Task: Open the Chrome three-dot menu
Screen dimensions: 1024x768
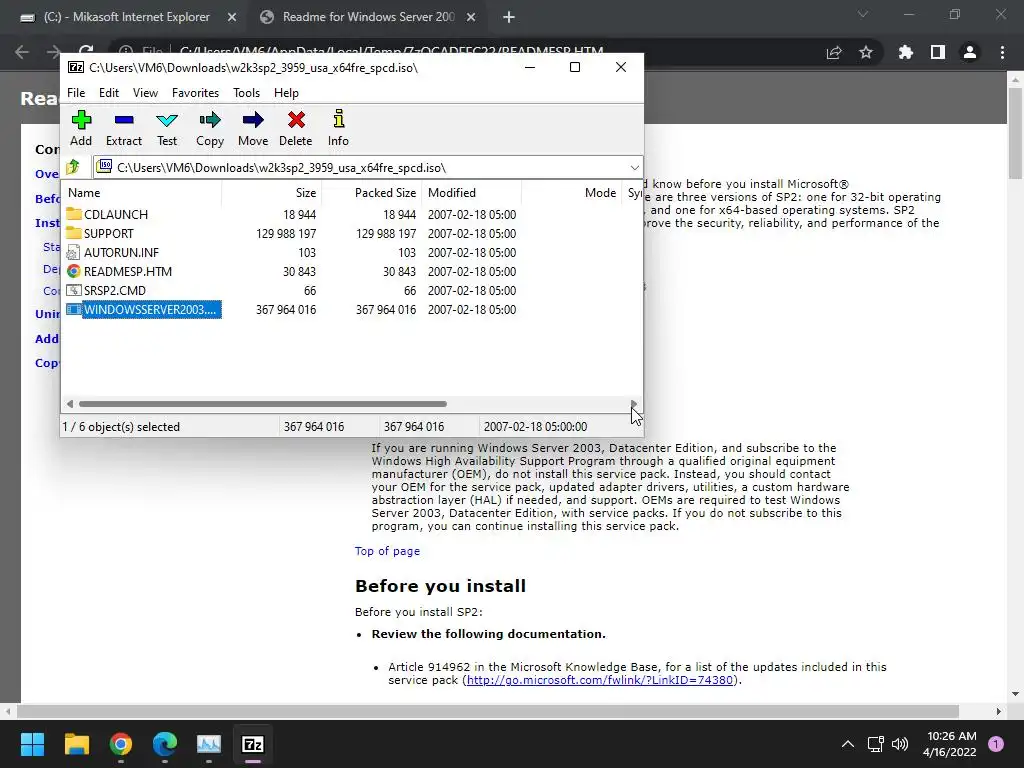Action: [1002, 52]
